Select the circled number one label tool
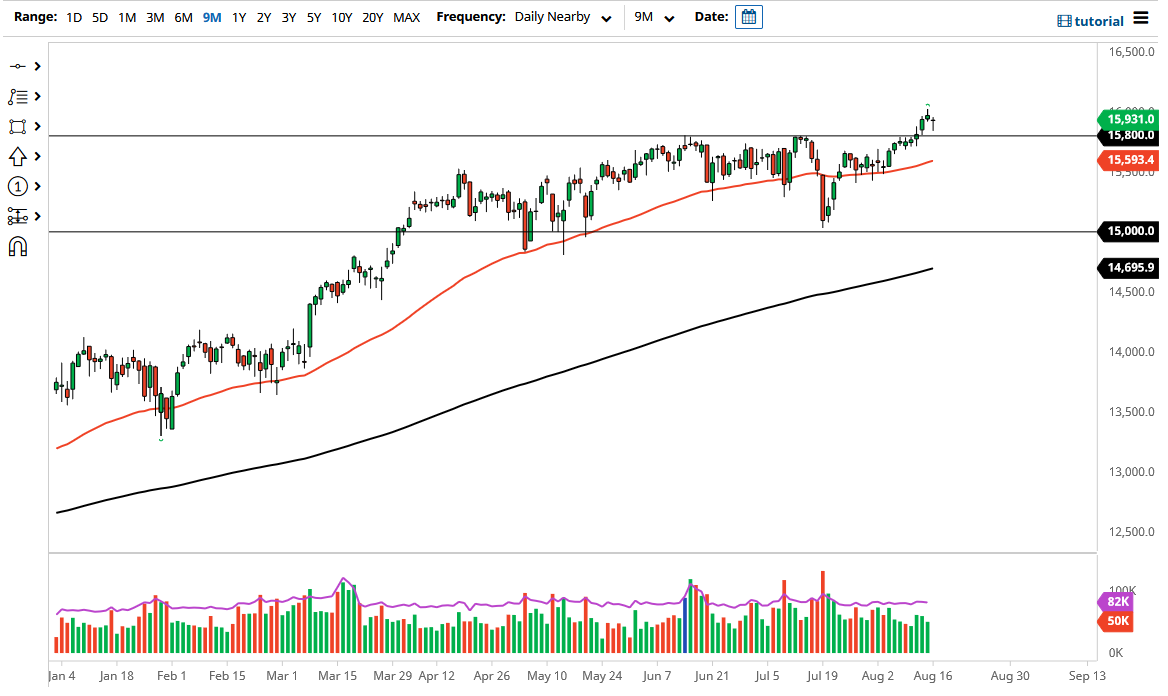 (x=17, y=186)
